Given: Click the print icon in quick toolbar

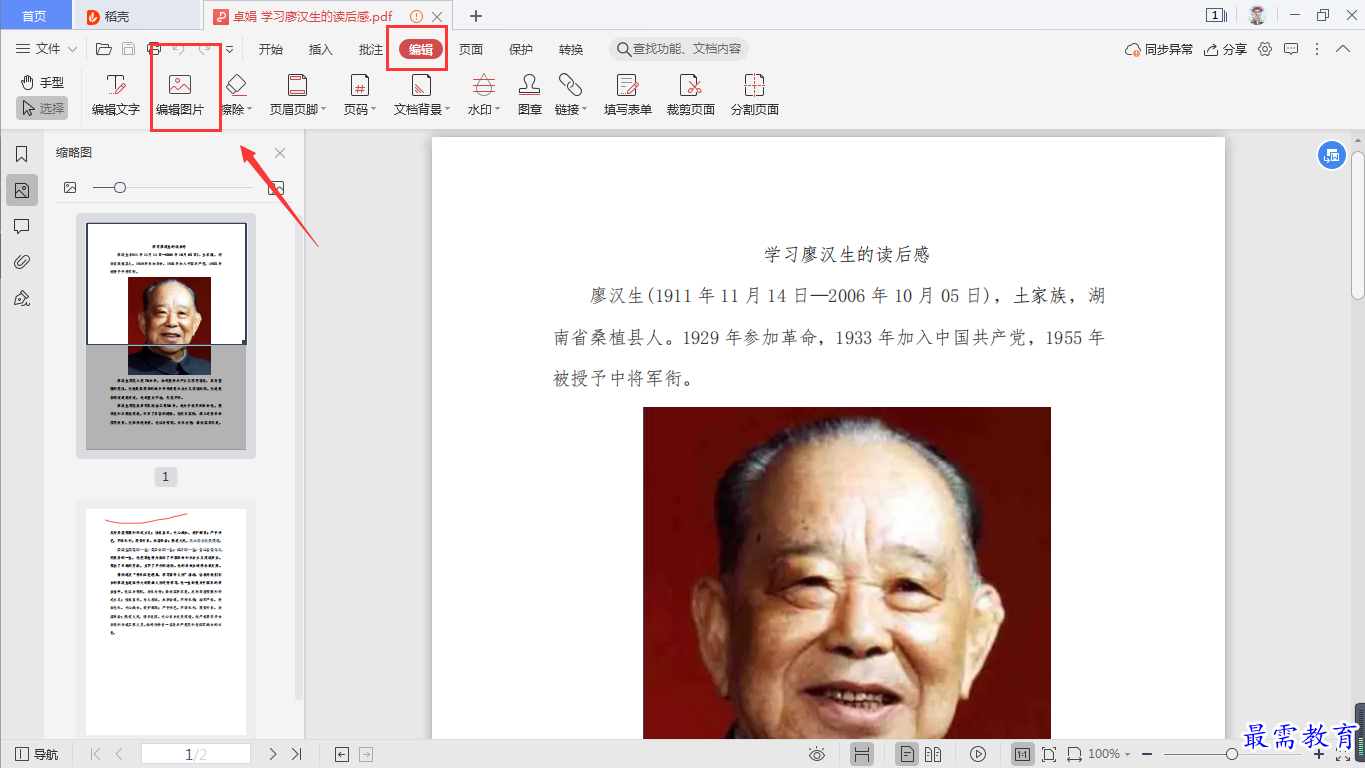Looking at the screenshot, I should [154, 49].
